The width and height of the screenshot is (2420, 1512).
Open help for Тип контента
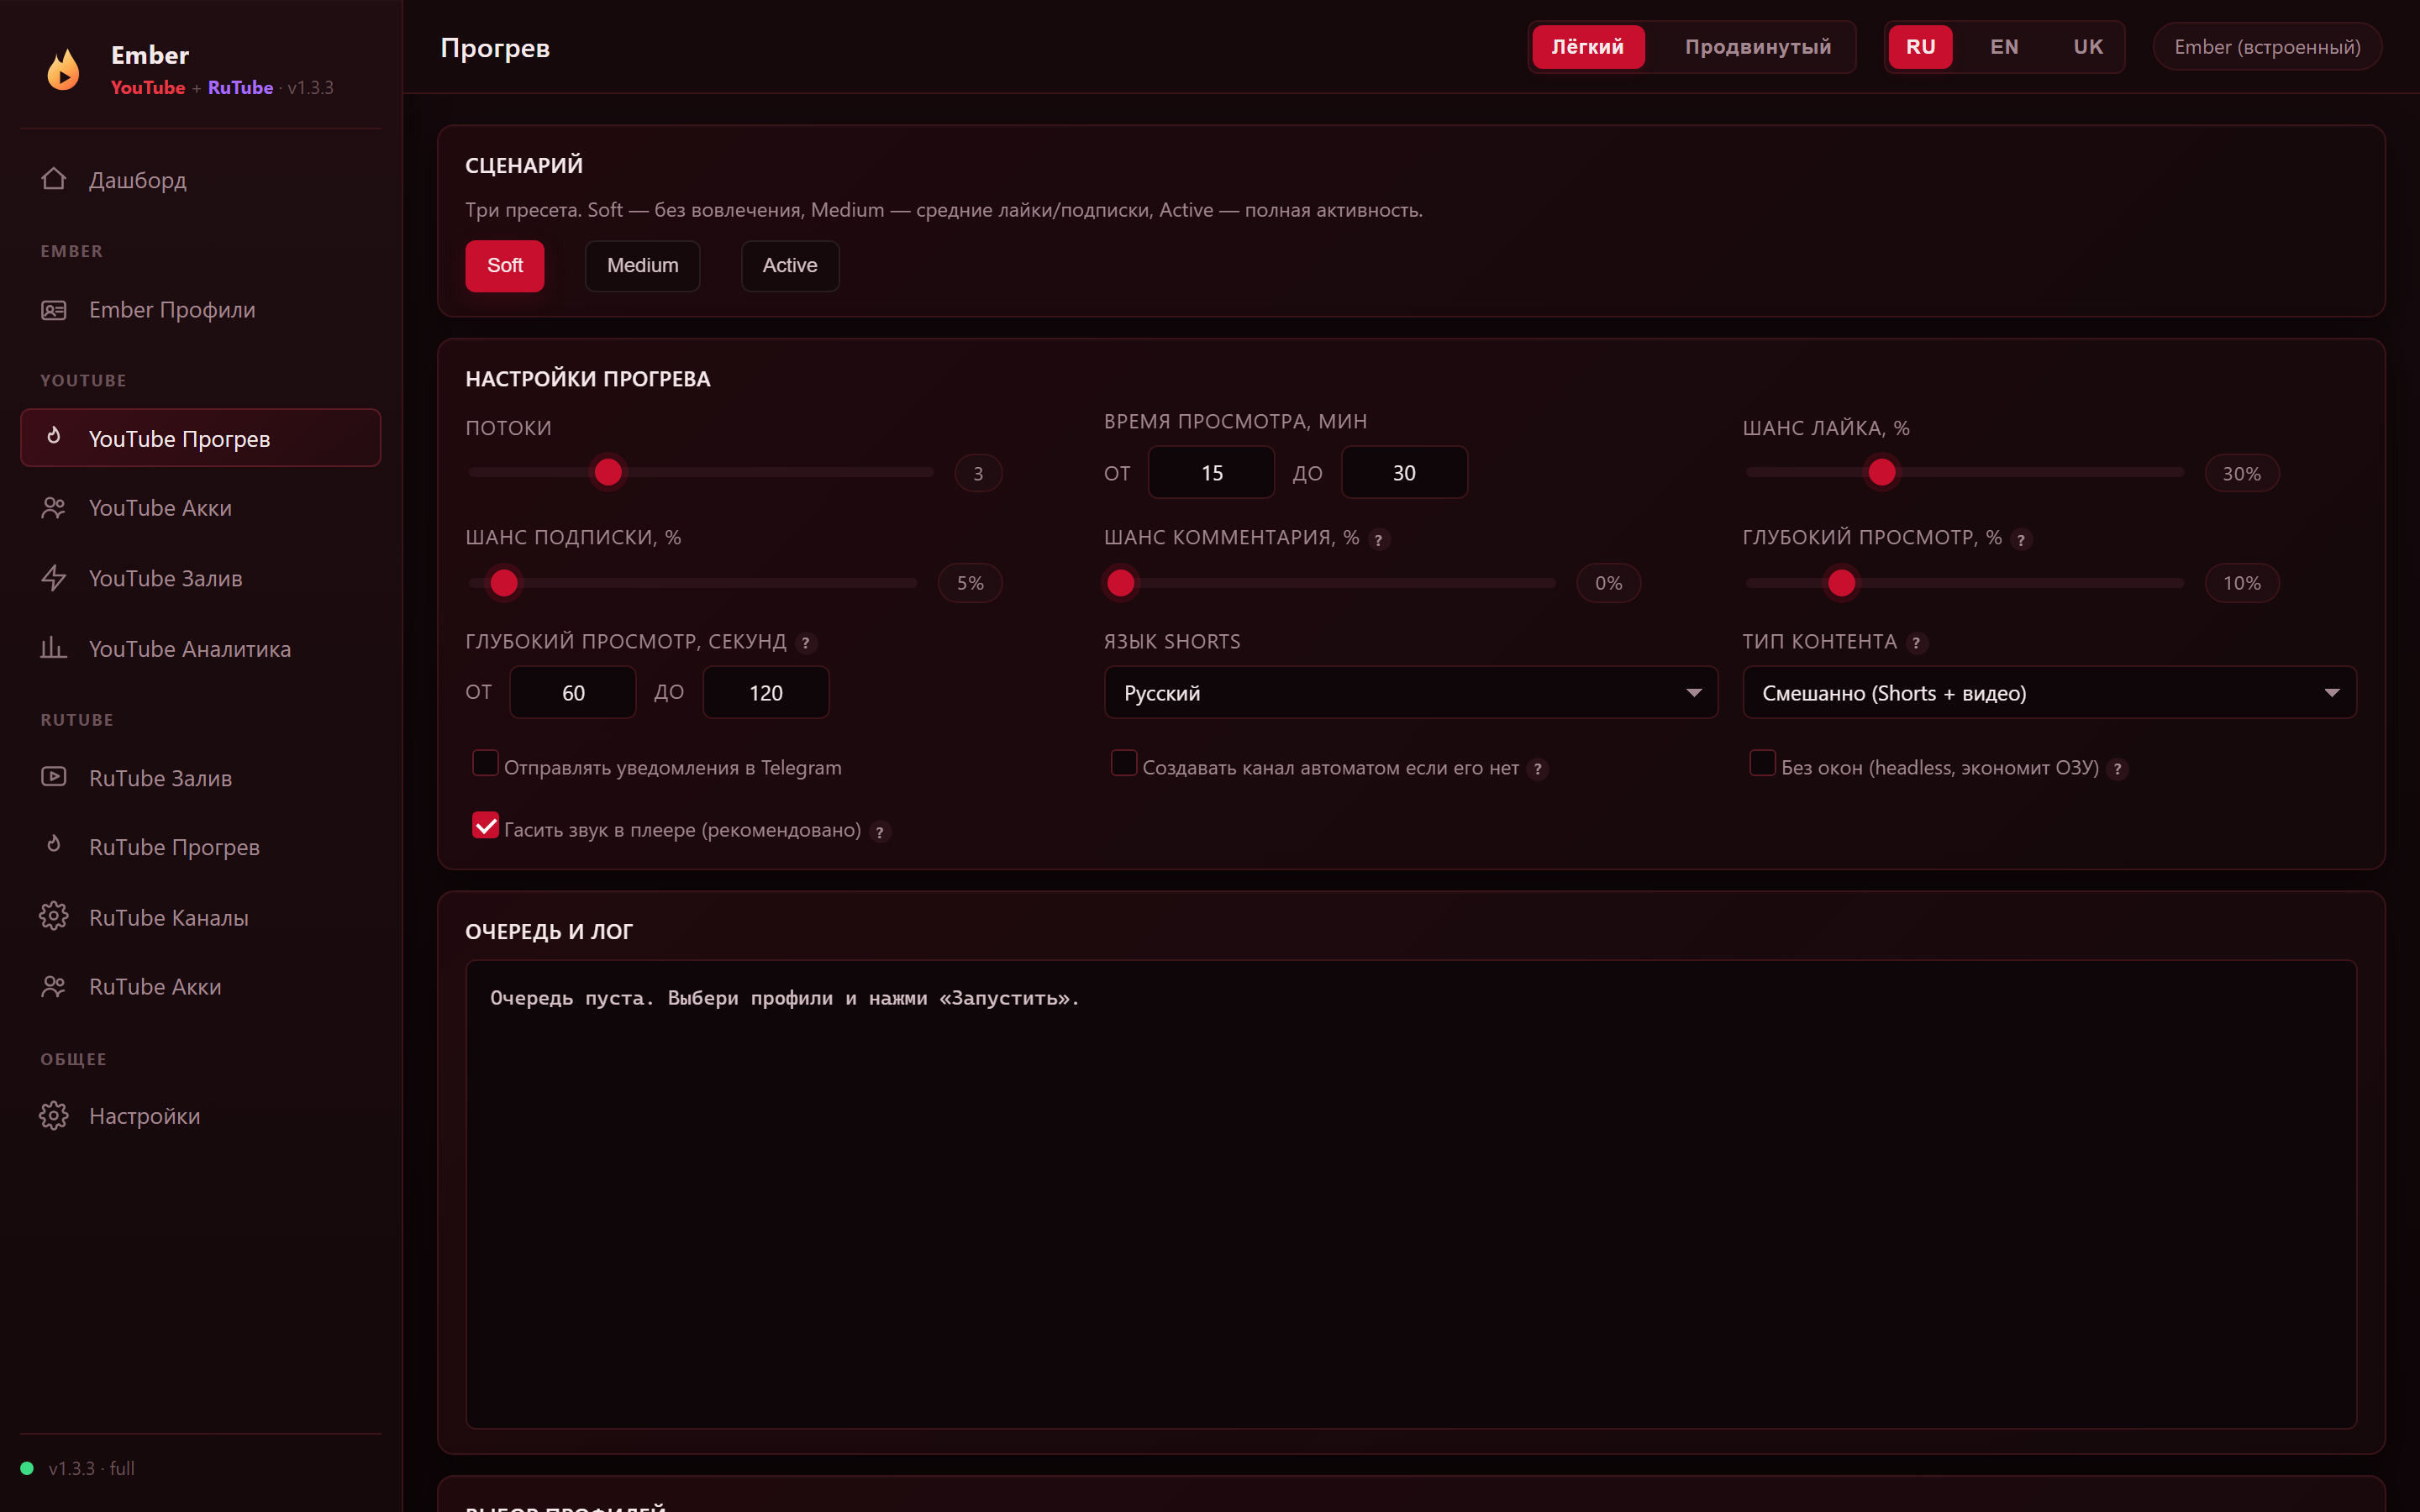(x=1916, y=643)
